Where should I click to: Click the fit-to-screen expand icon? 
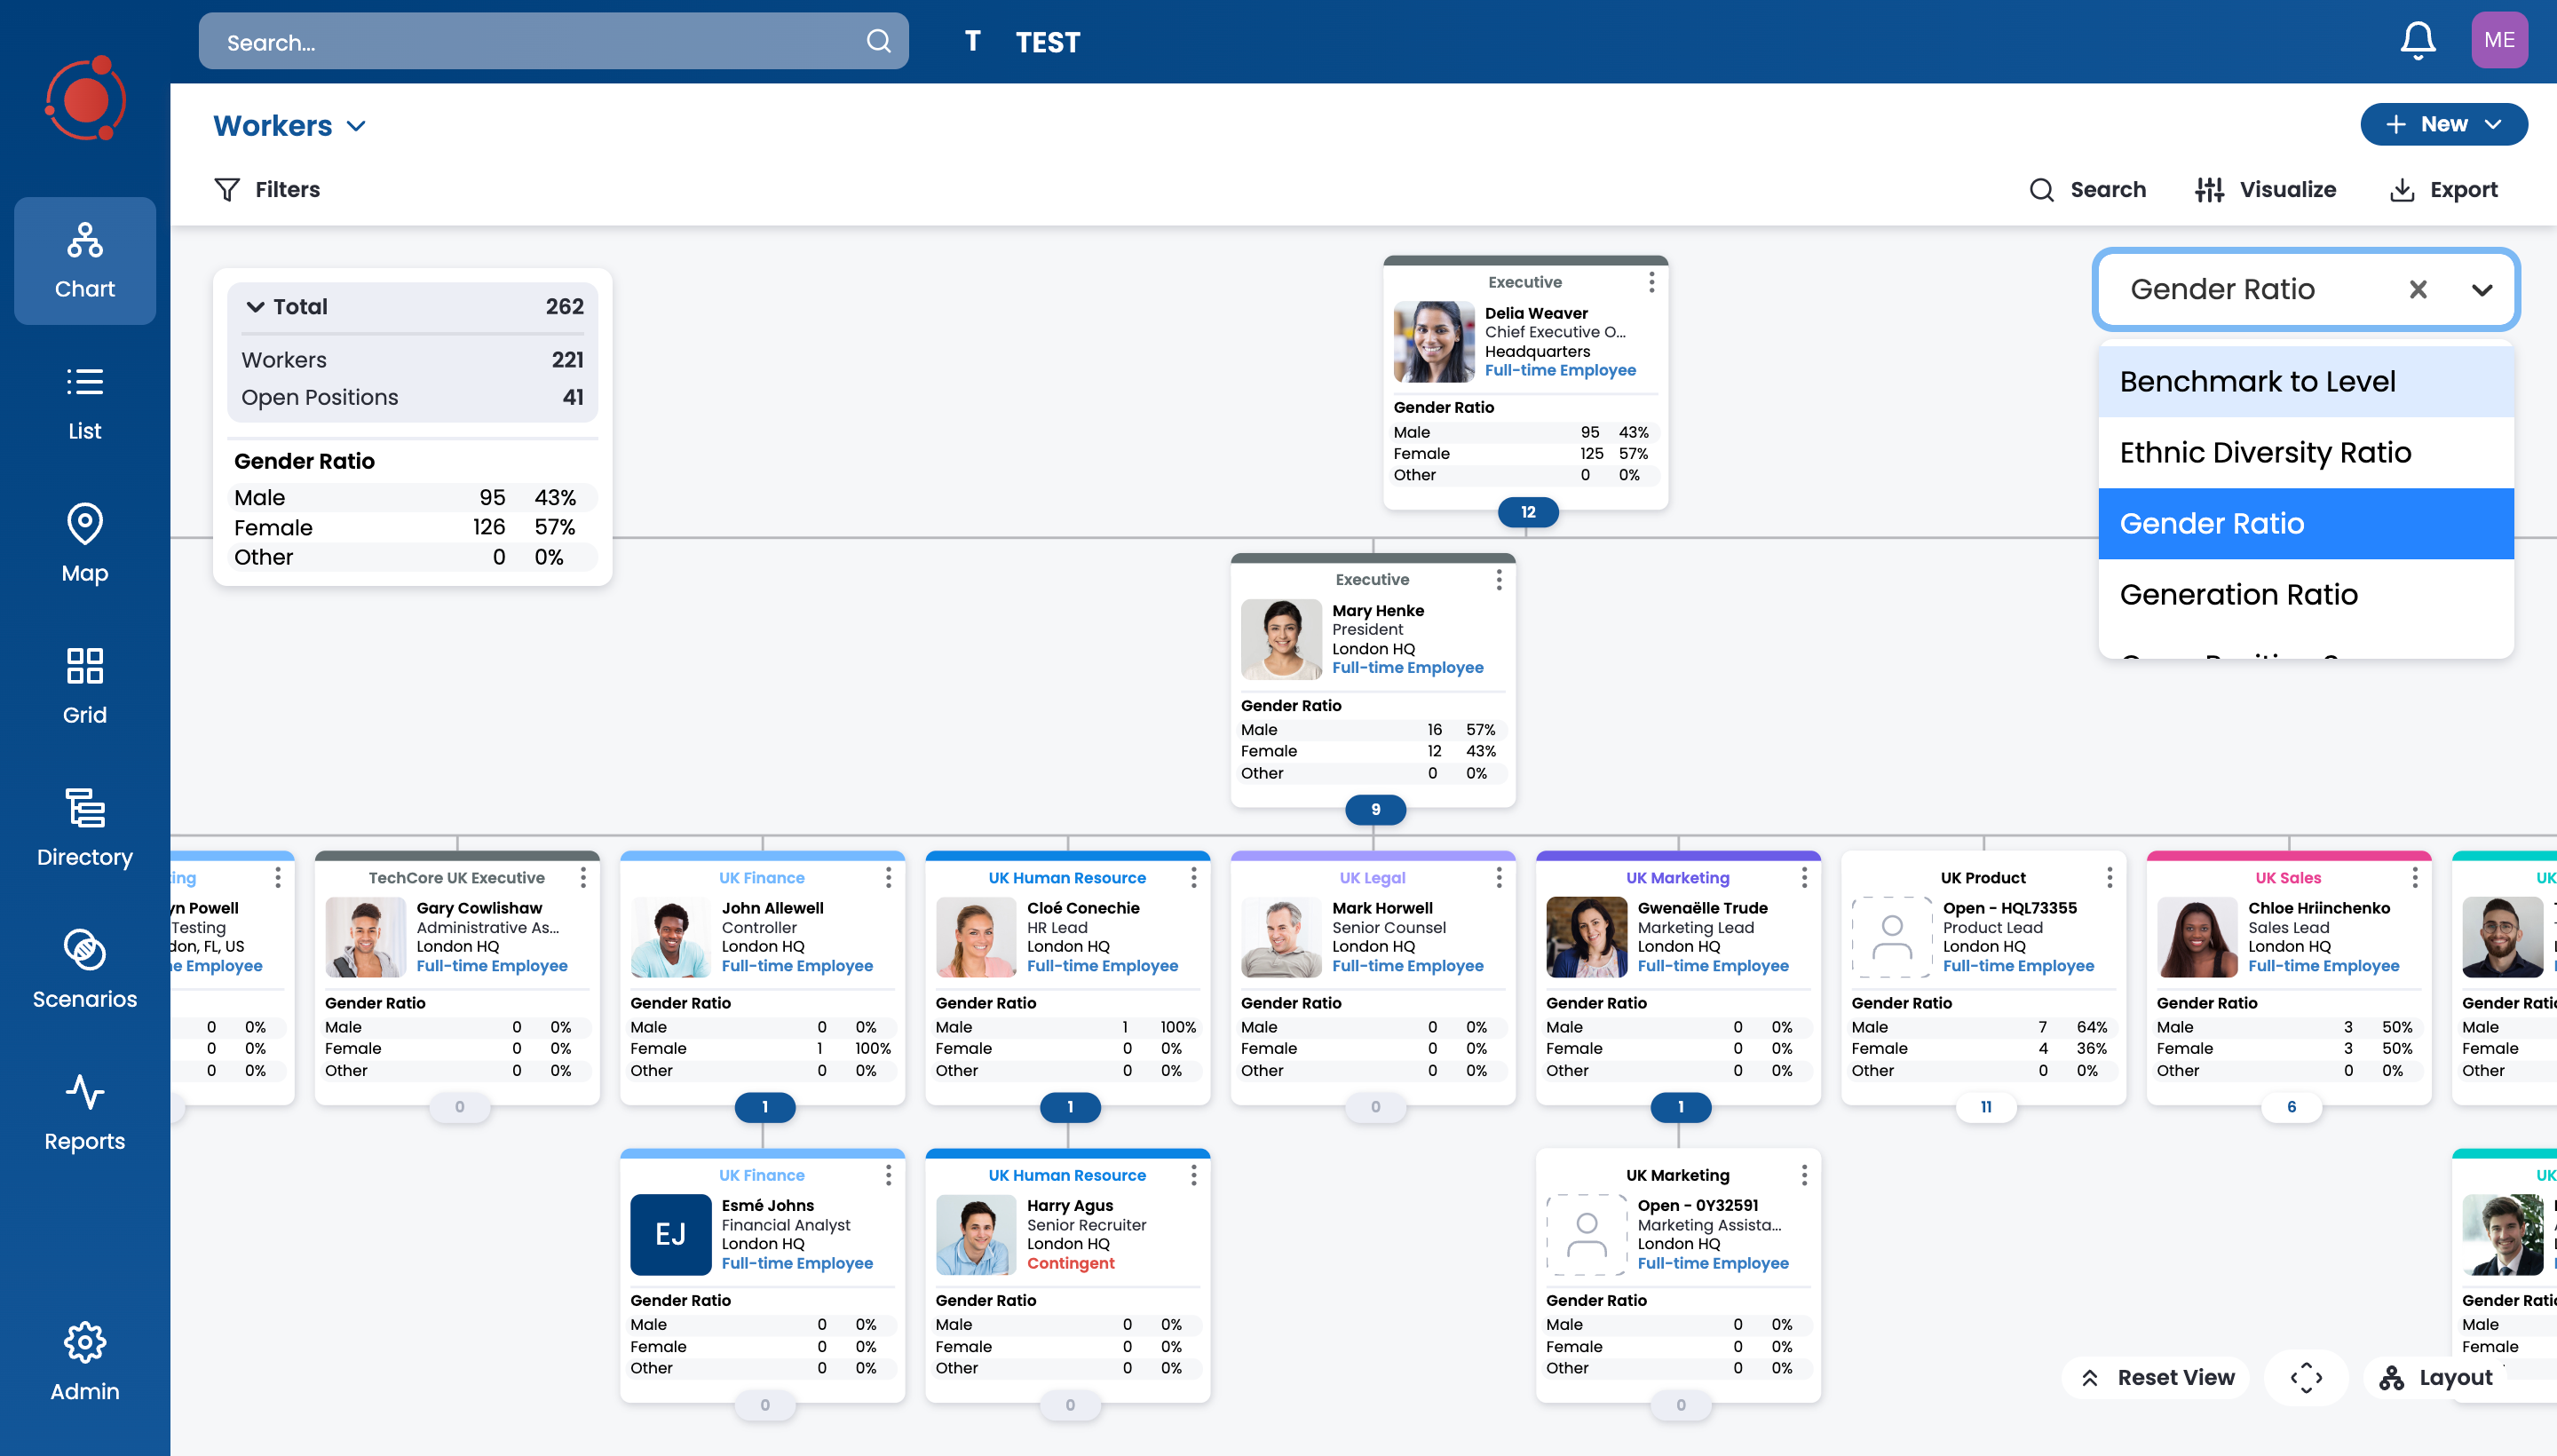[x=2306, y=1377]
